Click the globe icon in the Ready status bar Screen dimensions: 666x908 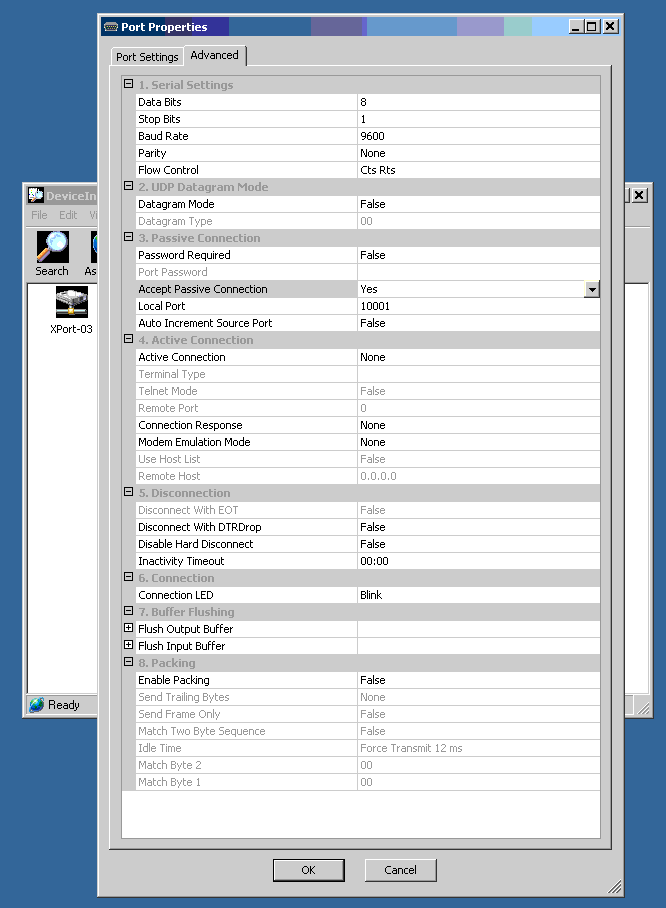click(x=36, y=704)
